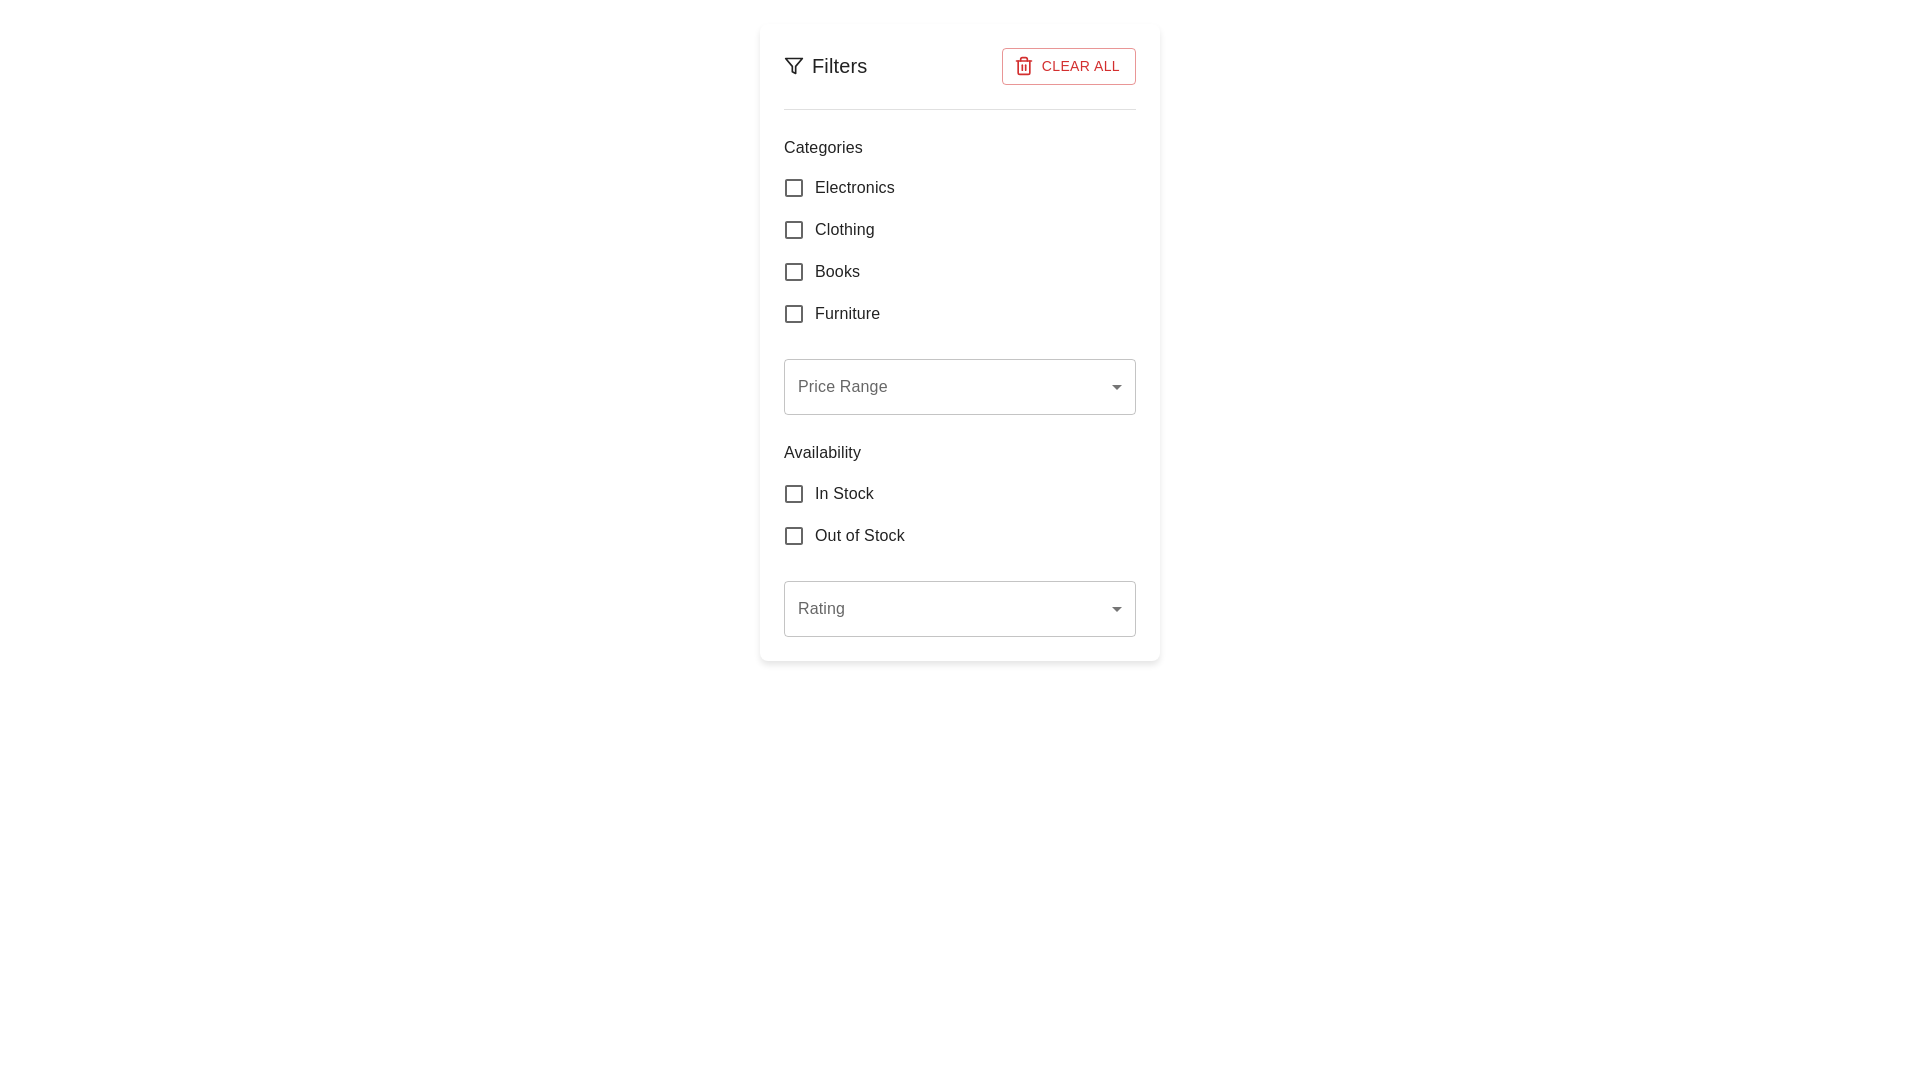
Task: Check the Clothing category filter
Action: [794, 229]
